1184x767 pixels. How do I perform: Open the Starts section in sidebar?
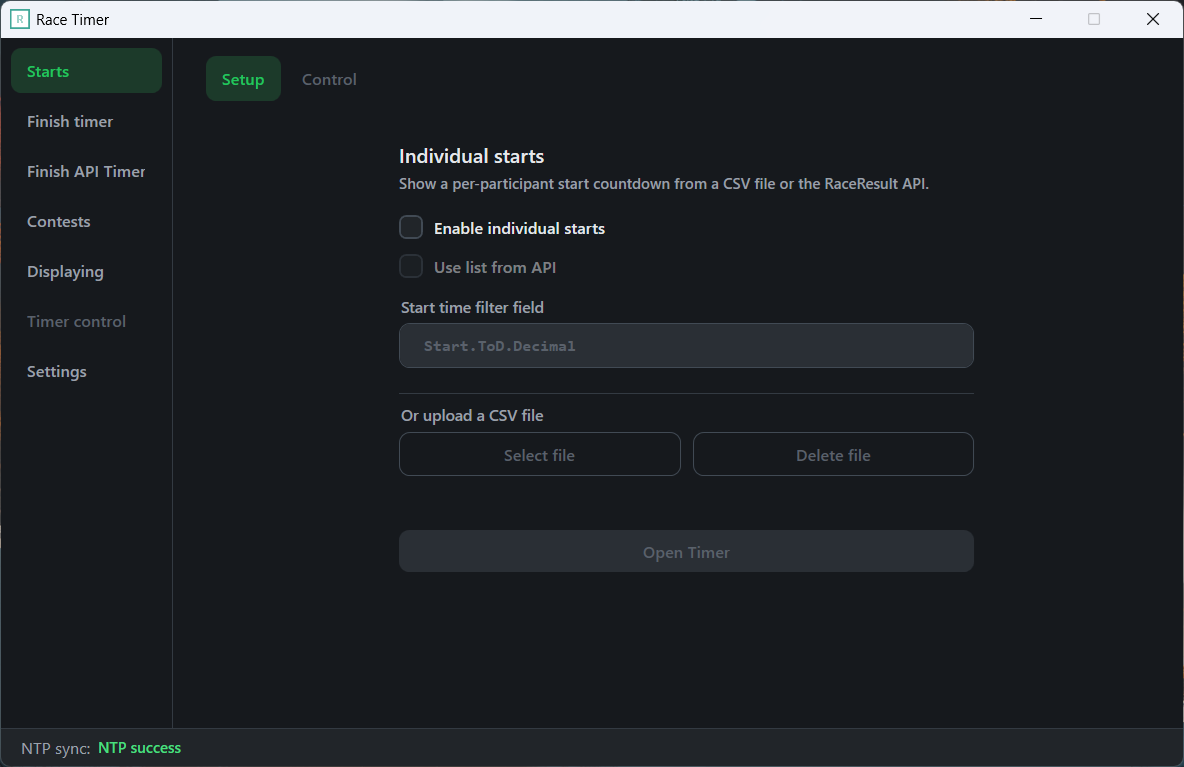coord(86,71)
